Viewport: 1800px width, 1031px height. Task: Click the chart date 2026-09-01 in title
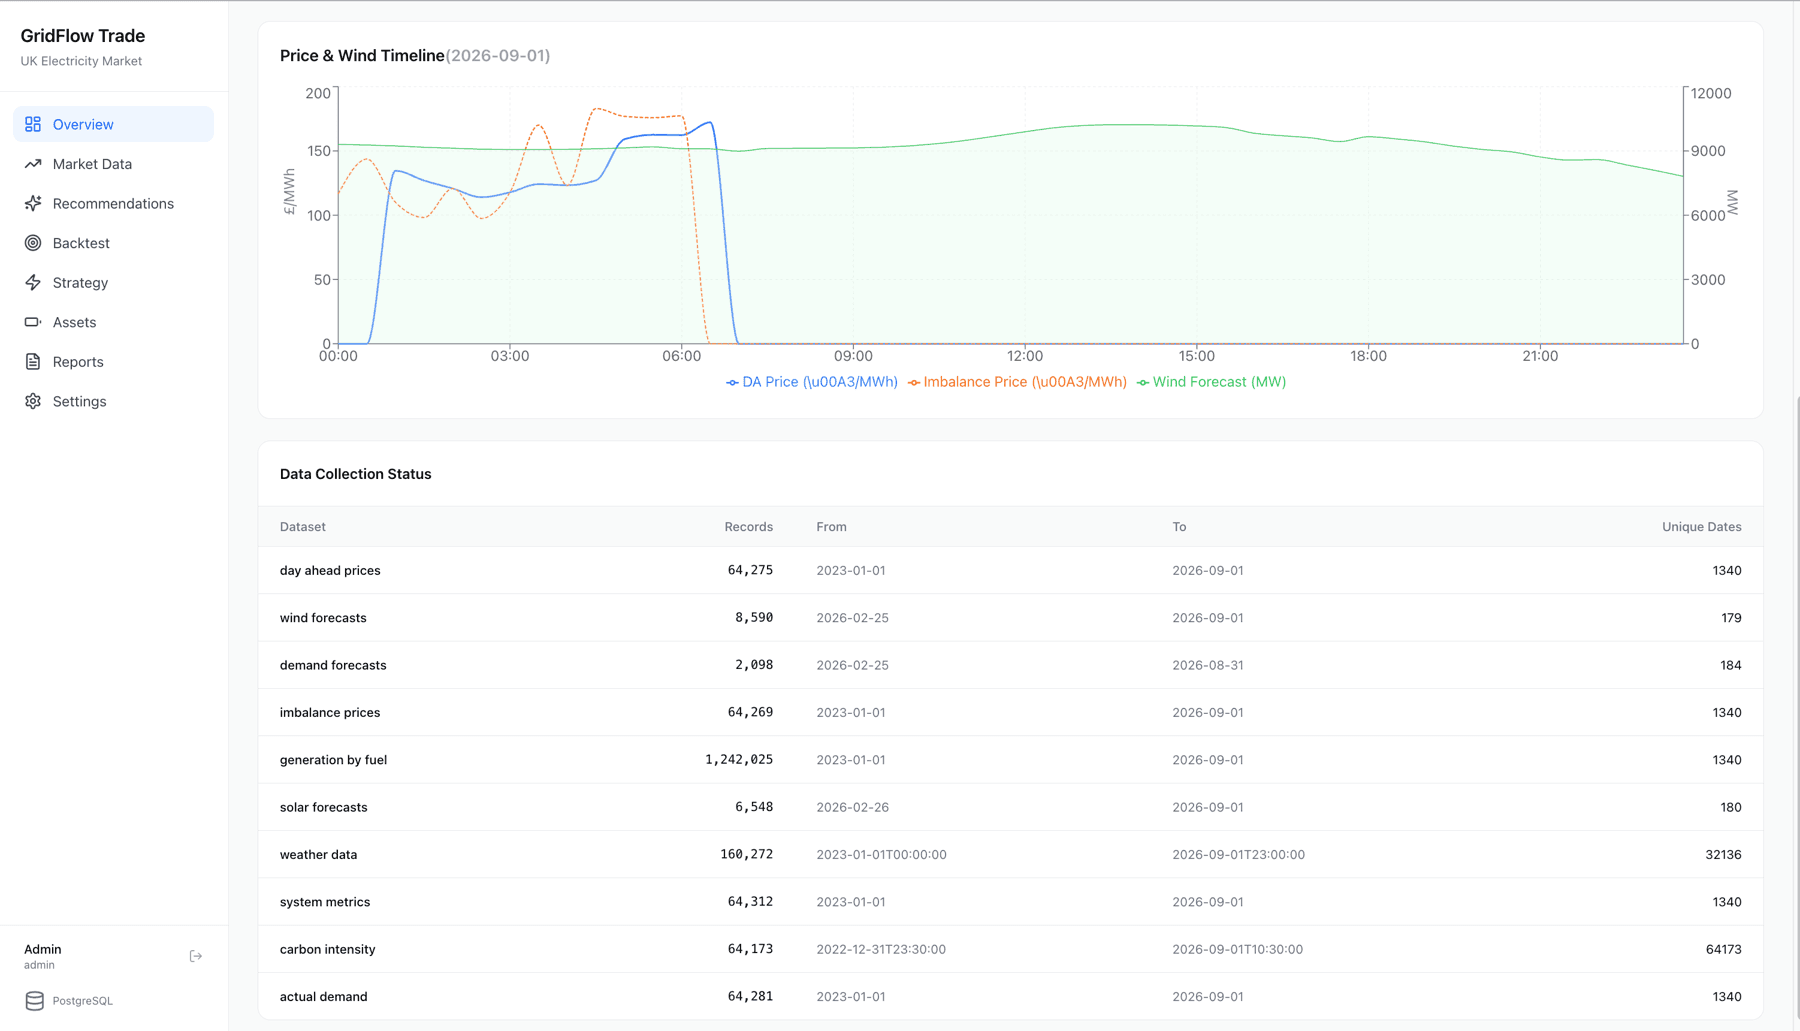(x=498, y=56)
